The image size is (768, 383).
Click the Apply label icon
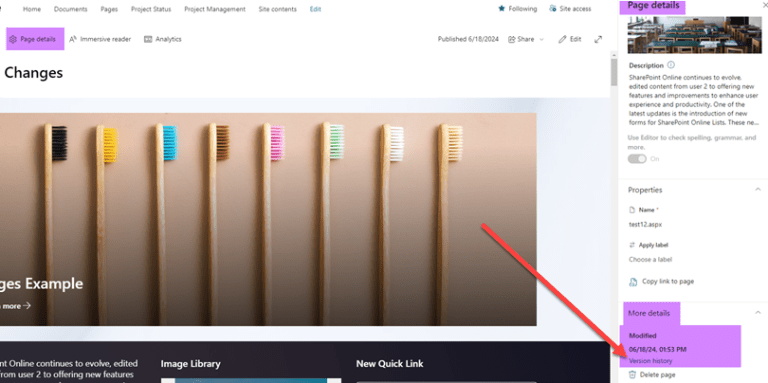632,245
